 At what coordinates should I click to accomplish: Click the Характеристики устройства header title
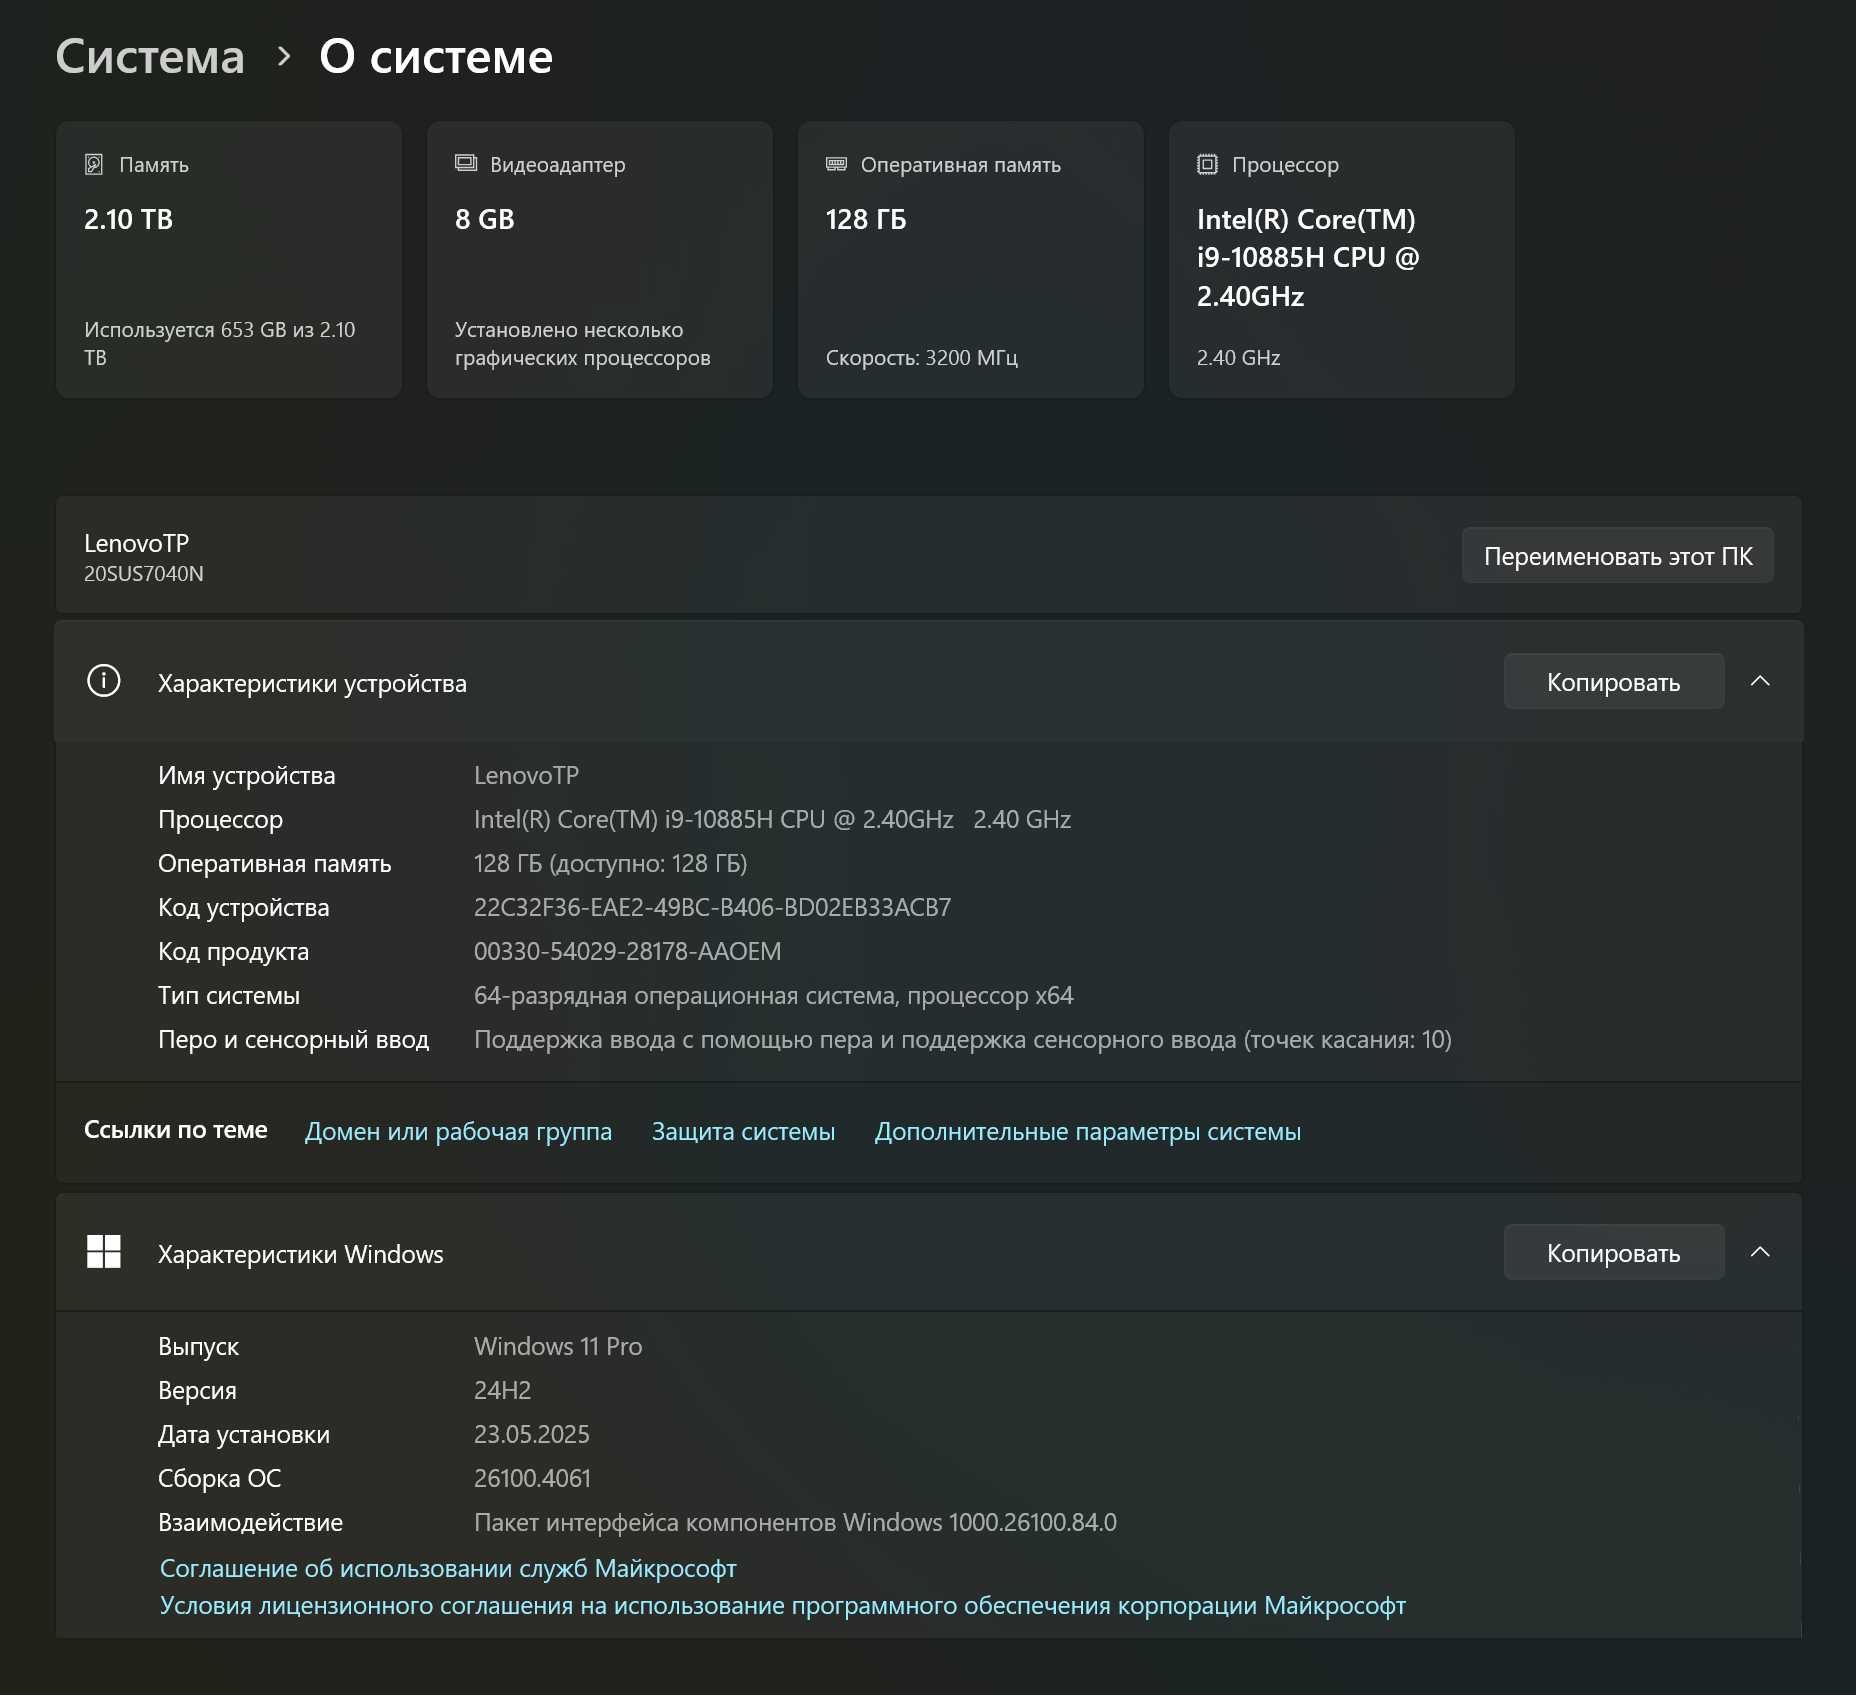(x=312, y=683)
